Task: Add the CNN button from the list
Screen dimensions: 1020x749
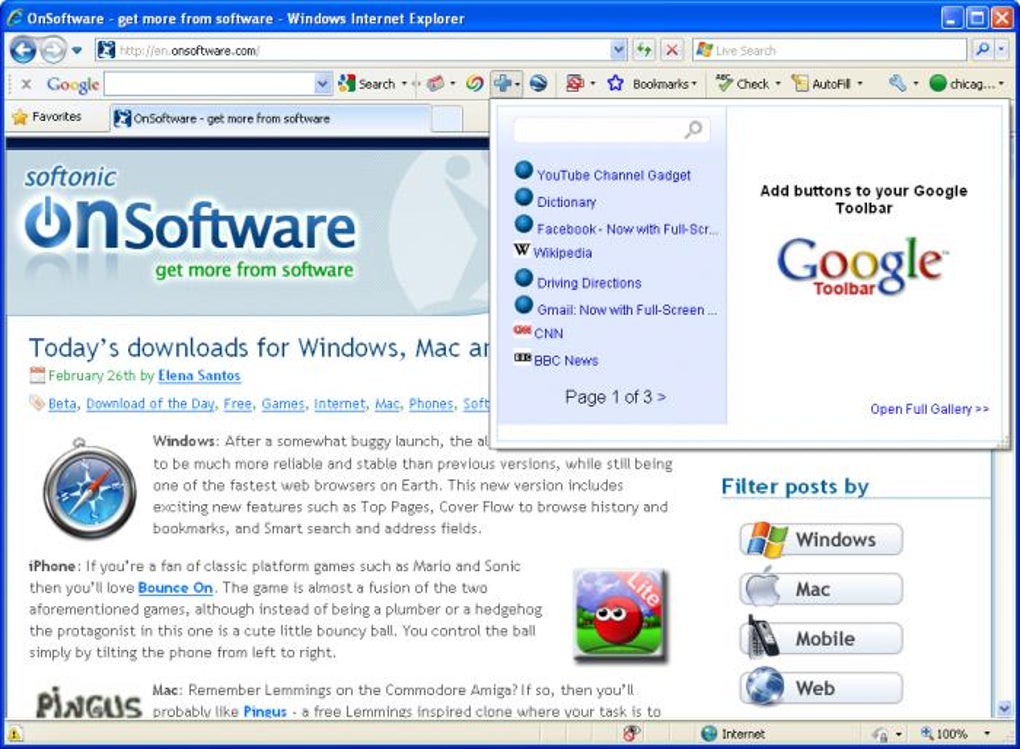Action: [548, 334]
